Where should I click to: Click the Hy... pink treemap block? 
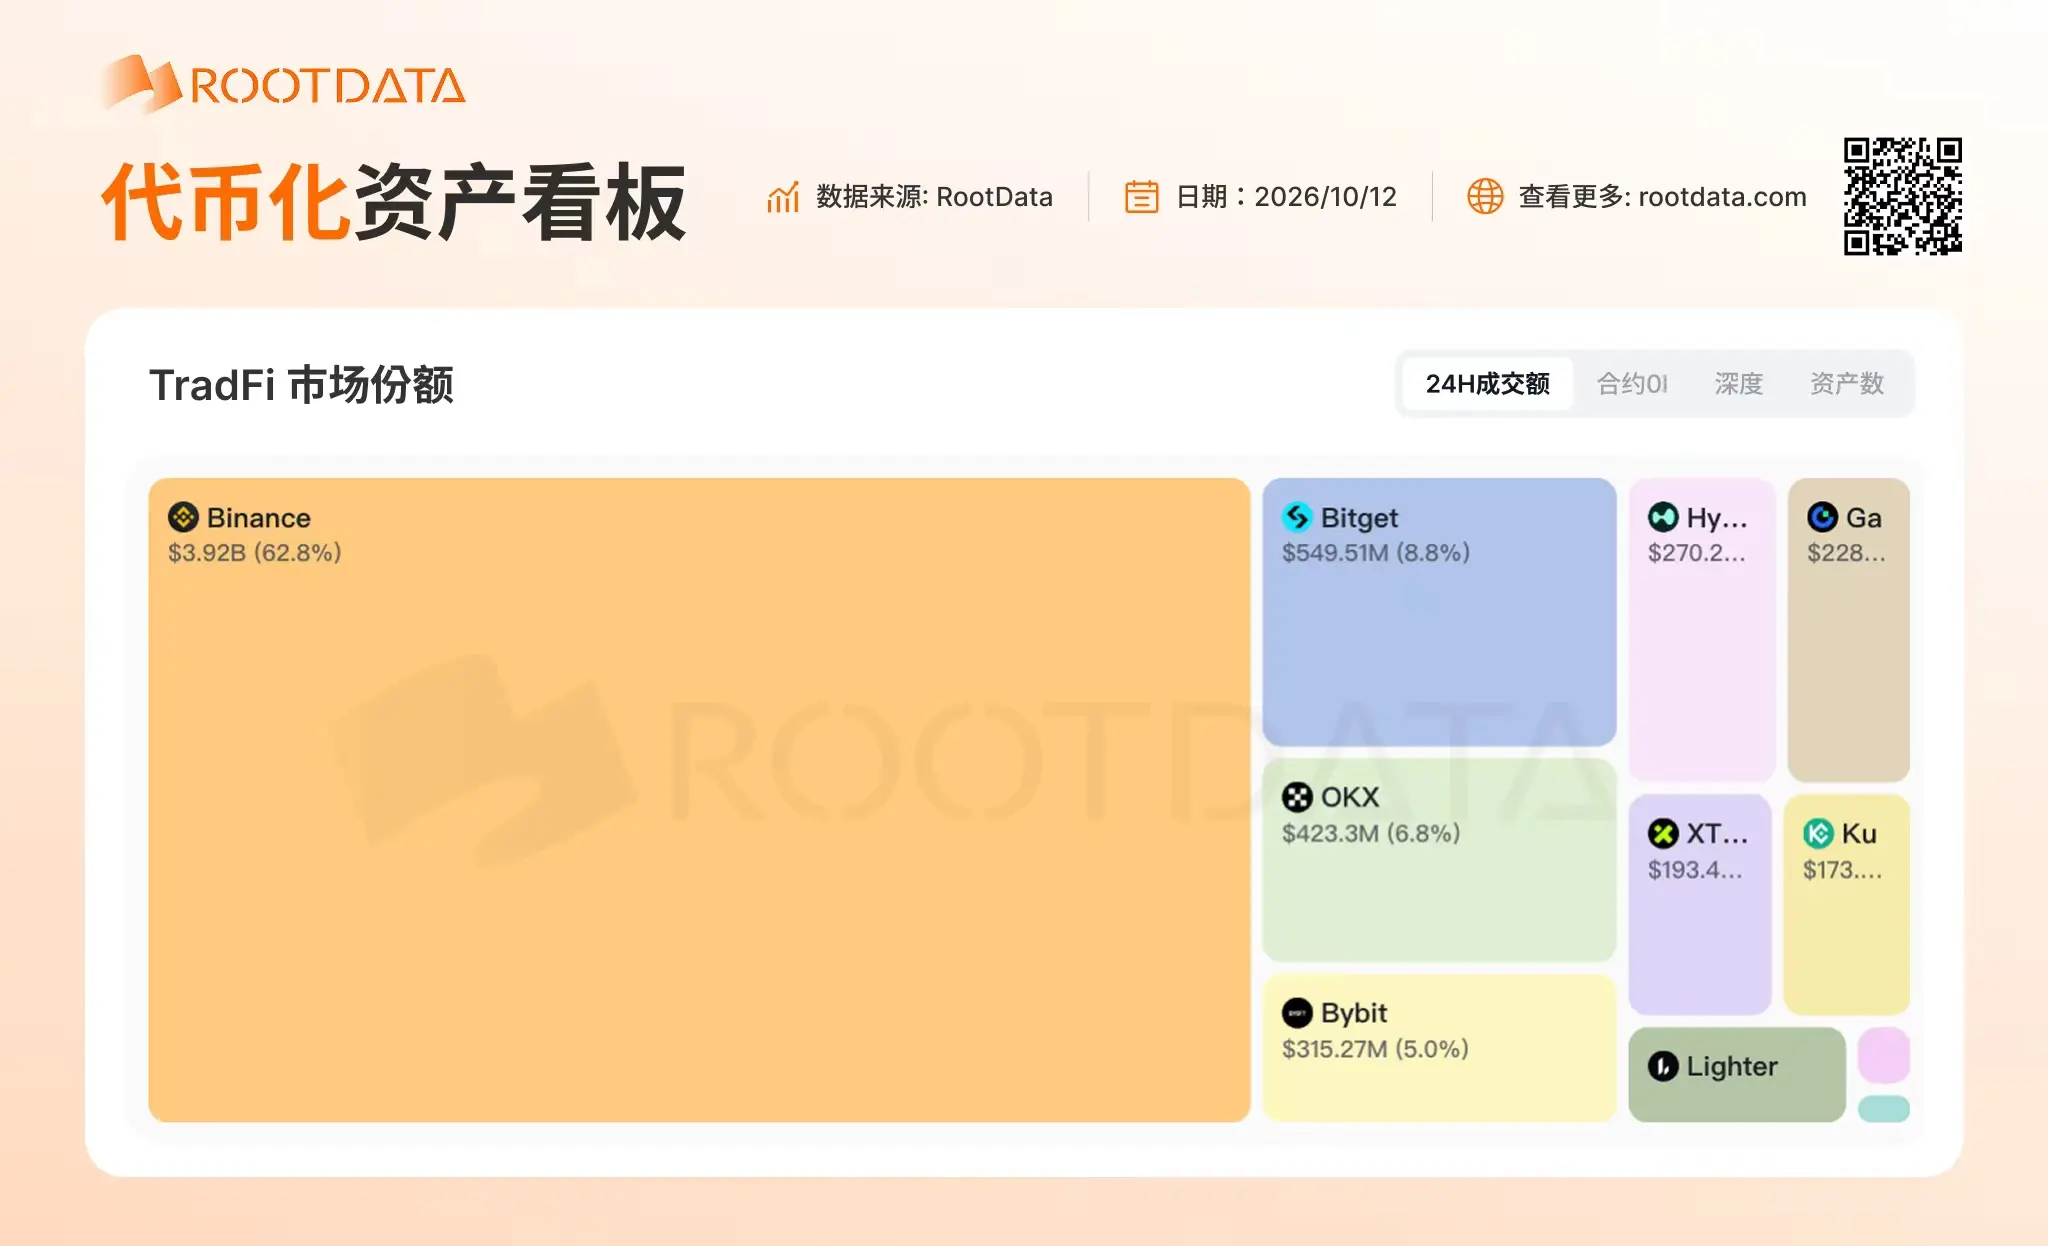click(x=1702, y=630)
